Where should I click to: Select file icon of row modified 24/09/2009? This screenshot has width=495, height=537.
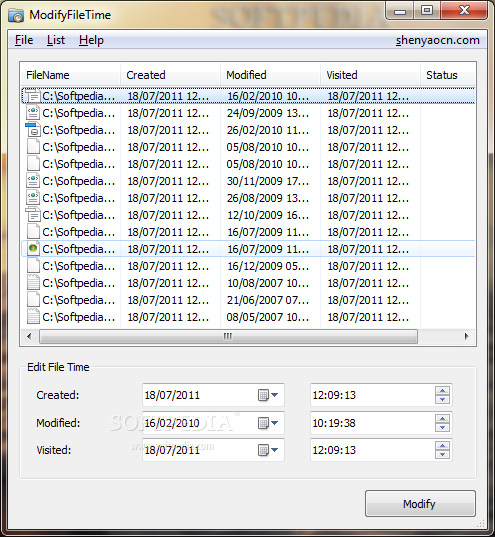coord(33,113)
